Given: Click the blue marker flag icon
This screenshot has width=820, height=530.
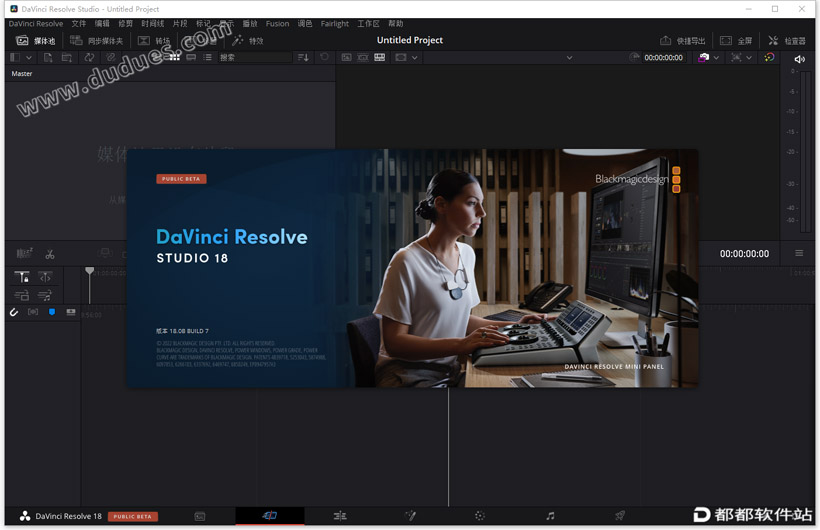Looking at the screenshot, I should (52, 312).
